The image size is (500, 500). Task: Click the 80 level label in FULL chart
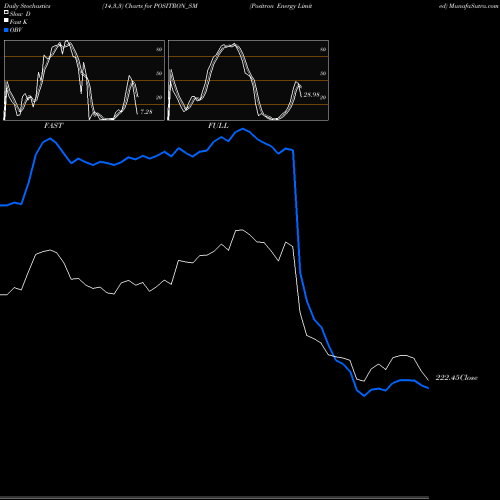point(323,49)
